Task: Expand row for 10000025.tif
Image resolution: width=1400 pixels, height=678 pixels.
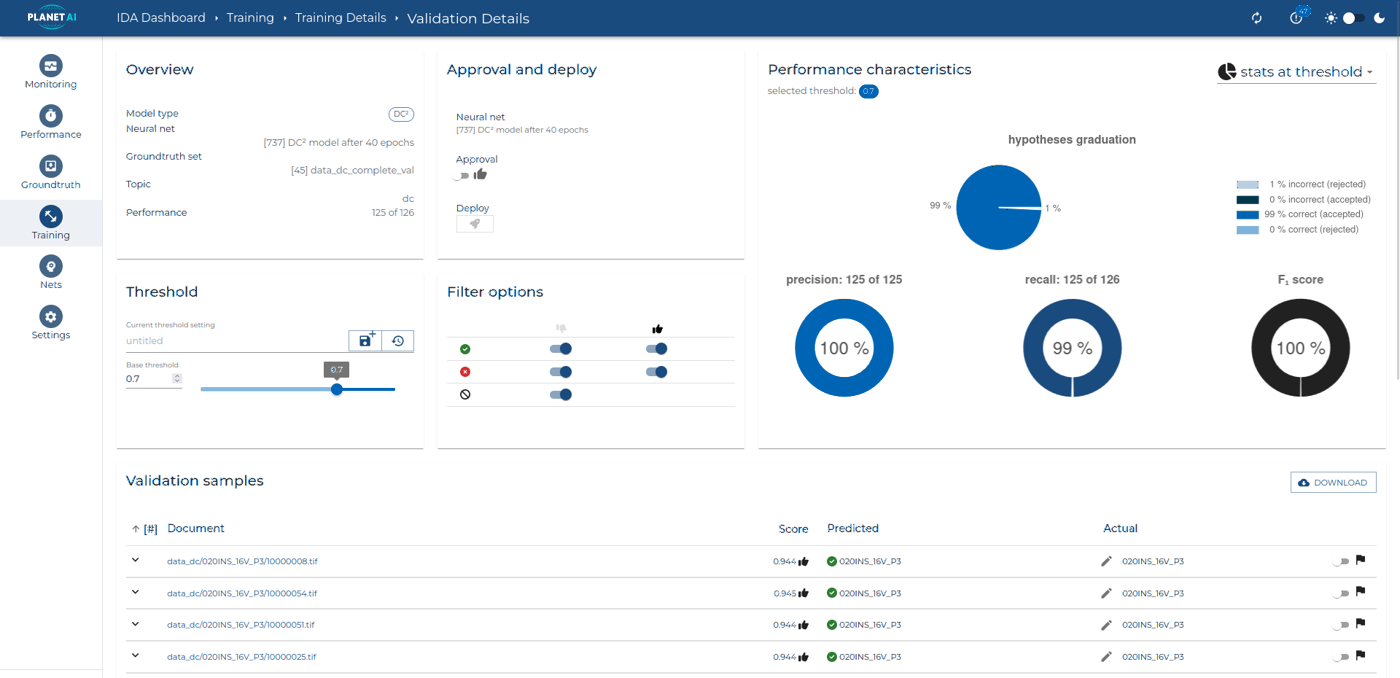Action: click(136, 656)
